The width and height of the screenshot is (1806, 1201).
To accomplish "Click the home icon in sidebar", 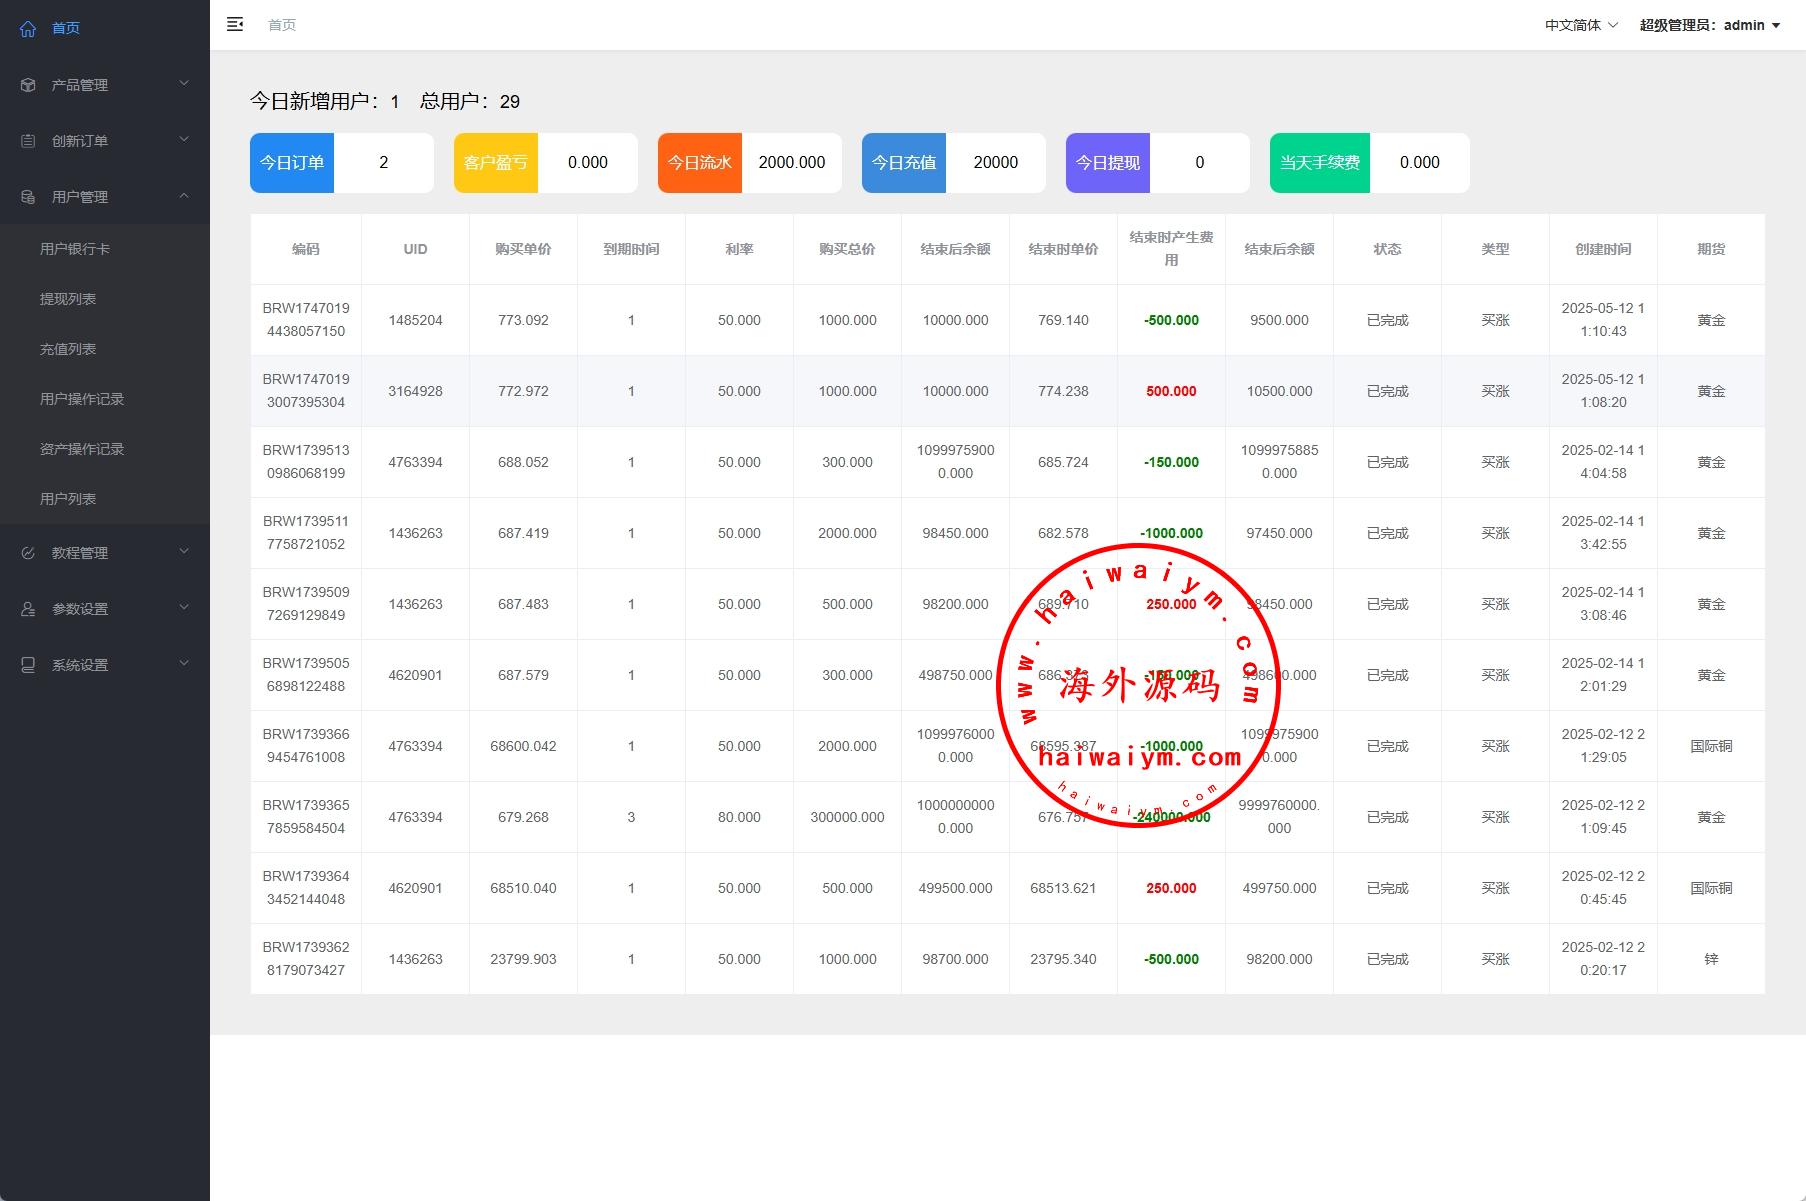I will click(28, 29).
